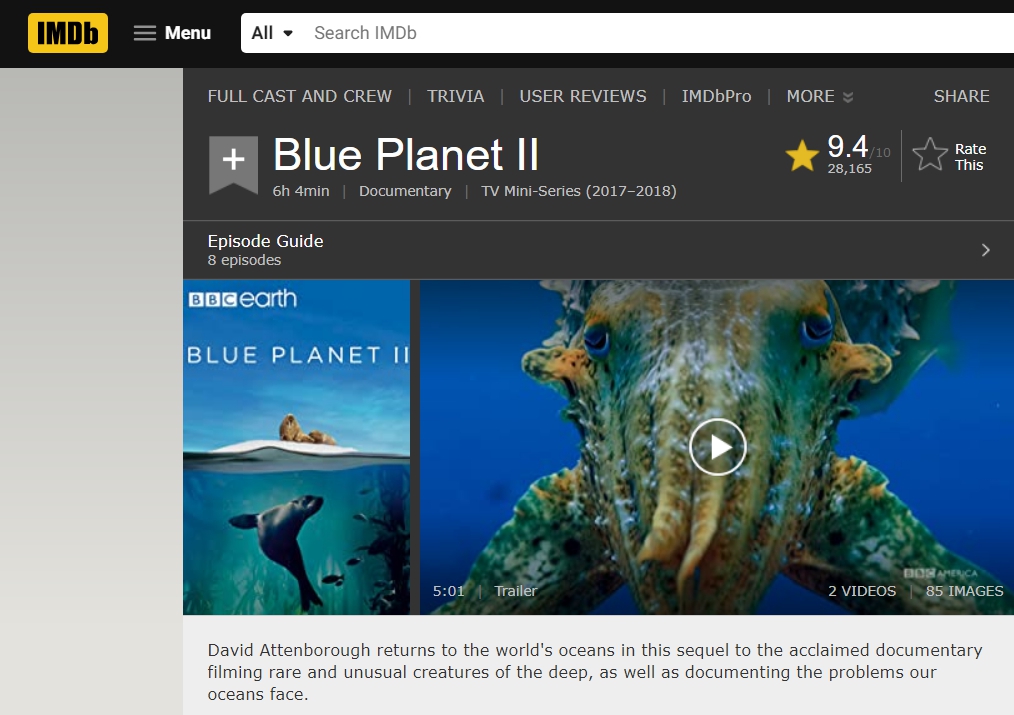This screenshot has height=715, width=1014.
Task: Open User Reviews link
Action: point(583,96)
